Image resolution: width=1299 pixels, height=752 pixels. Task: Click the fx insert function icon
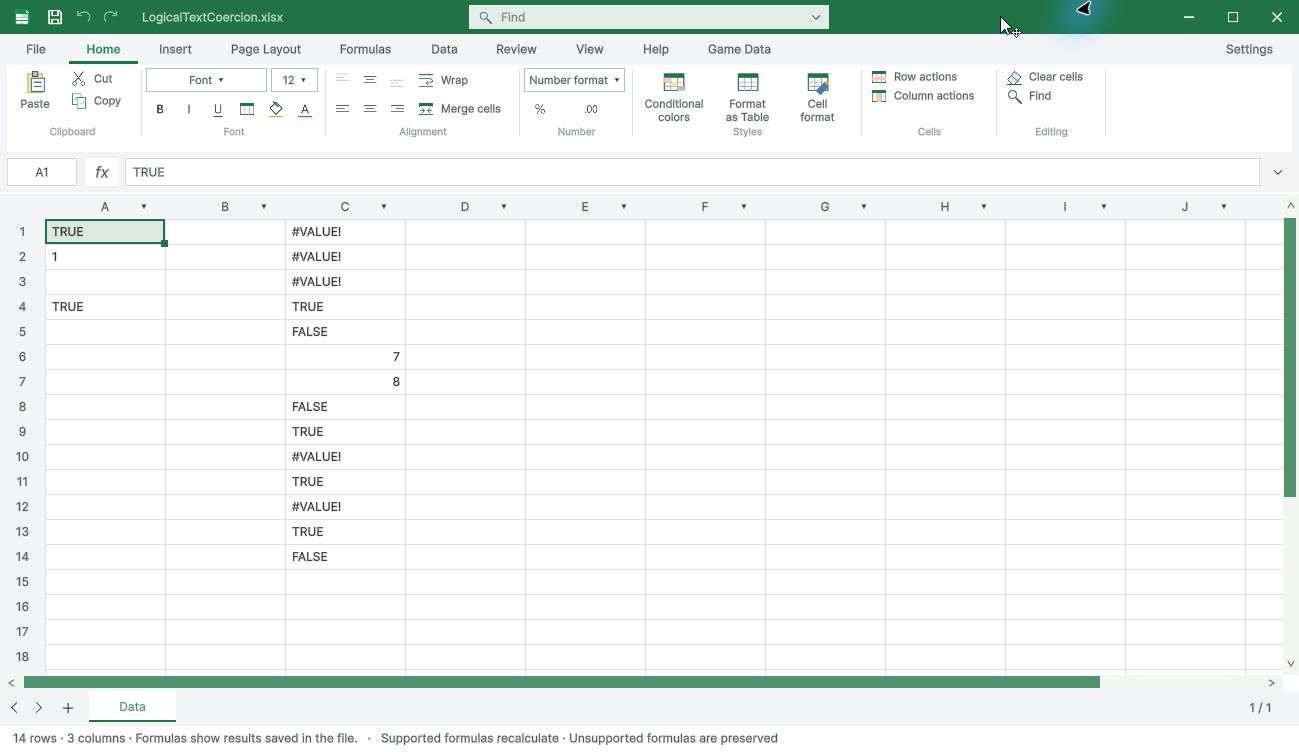pyautogui.click(x=102, y=172)
